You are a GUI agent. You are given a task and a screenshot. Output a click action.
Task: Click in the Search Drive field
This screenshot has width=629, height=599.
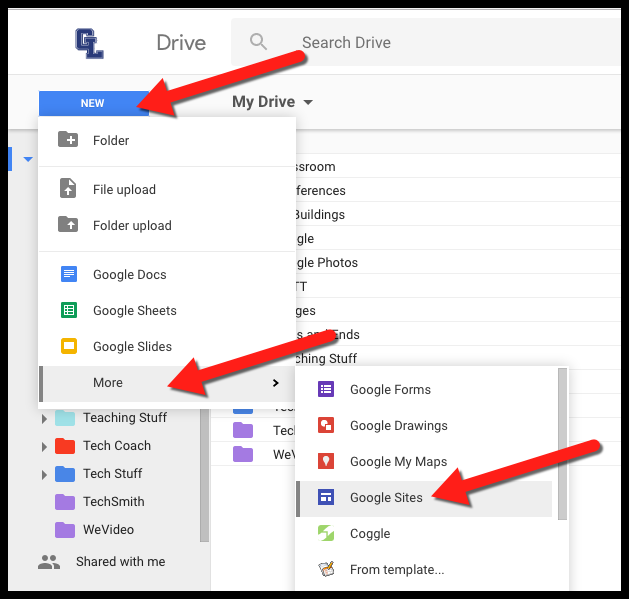(x=426, y=42)
